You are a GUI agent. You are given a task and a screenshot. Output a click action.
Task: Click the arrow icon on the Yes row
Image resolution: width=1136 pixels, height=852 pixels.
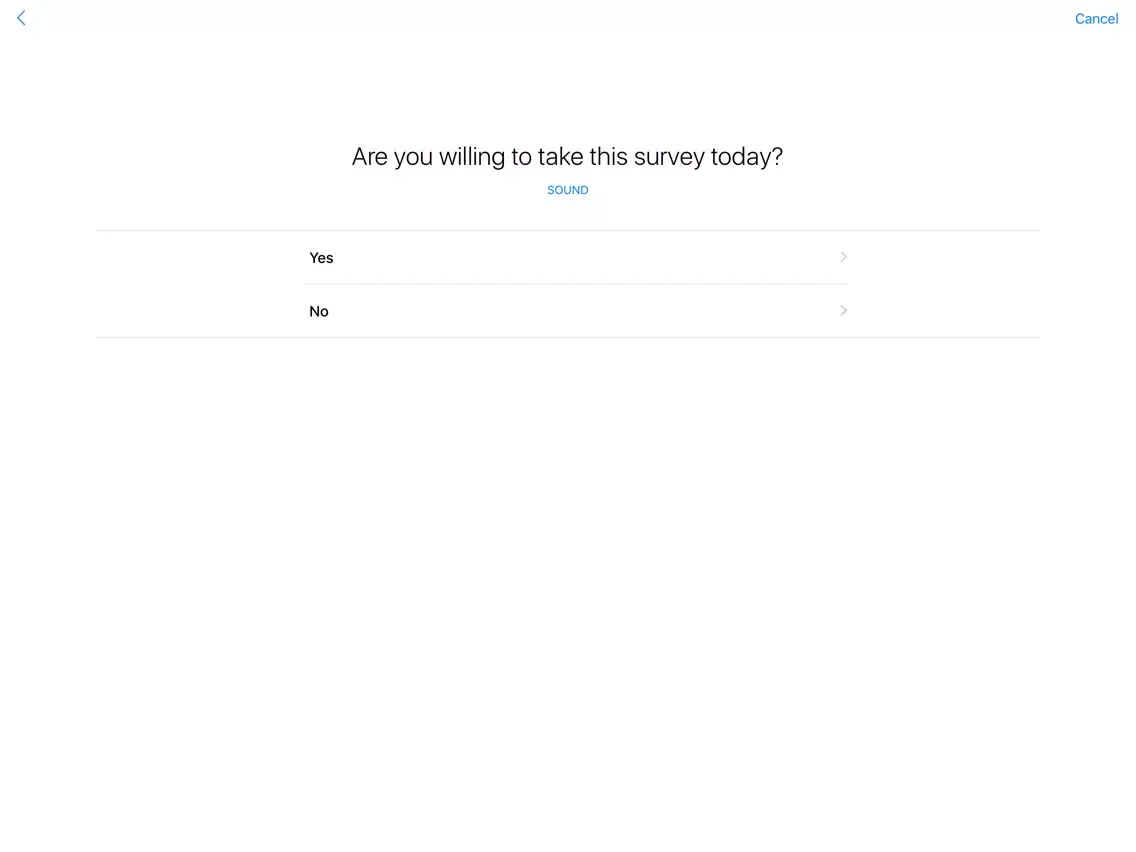coord(843,257)
